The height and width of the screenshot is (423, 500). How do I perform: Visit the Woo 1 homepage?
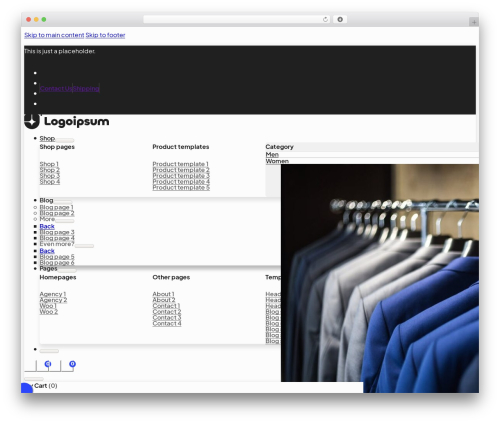point(48,306)
